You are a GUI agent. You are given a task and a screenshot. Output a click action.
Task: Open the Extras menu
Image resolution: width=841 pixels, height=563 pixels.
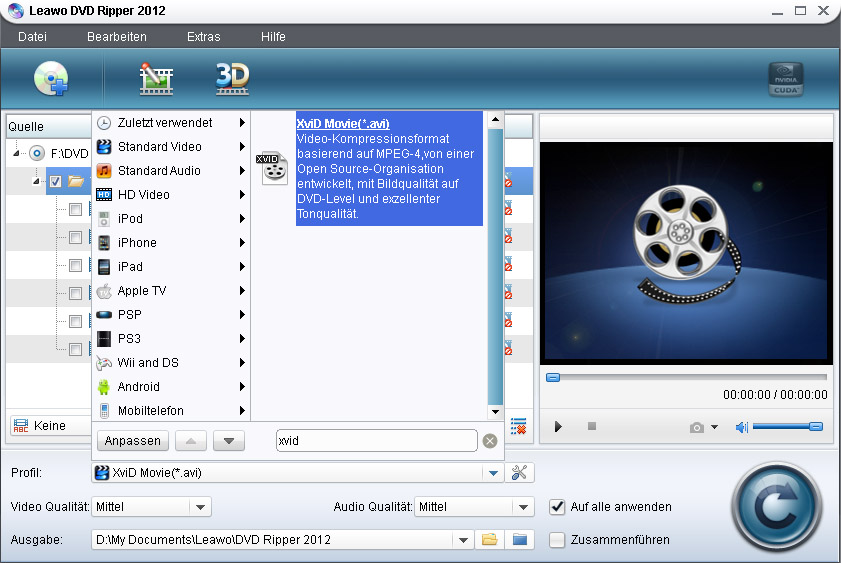pos(203,37)
